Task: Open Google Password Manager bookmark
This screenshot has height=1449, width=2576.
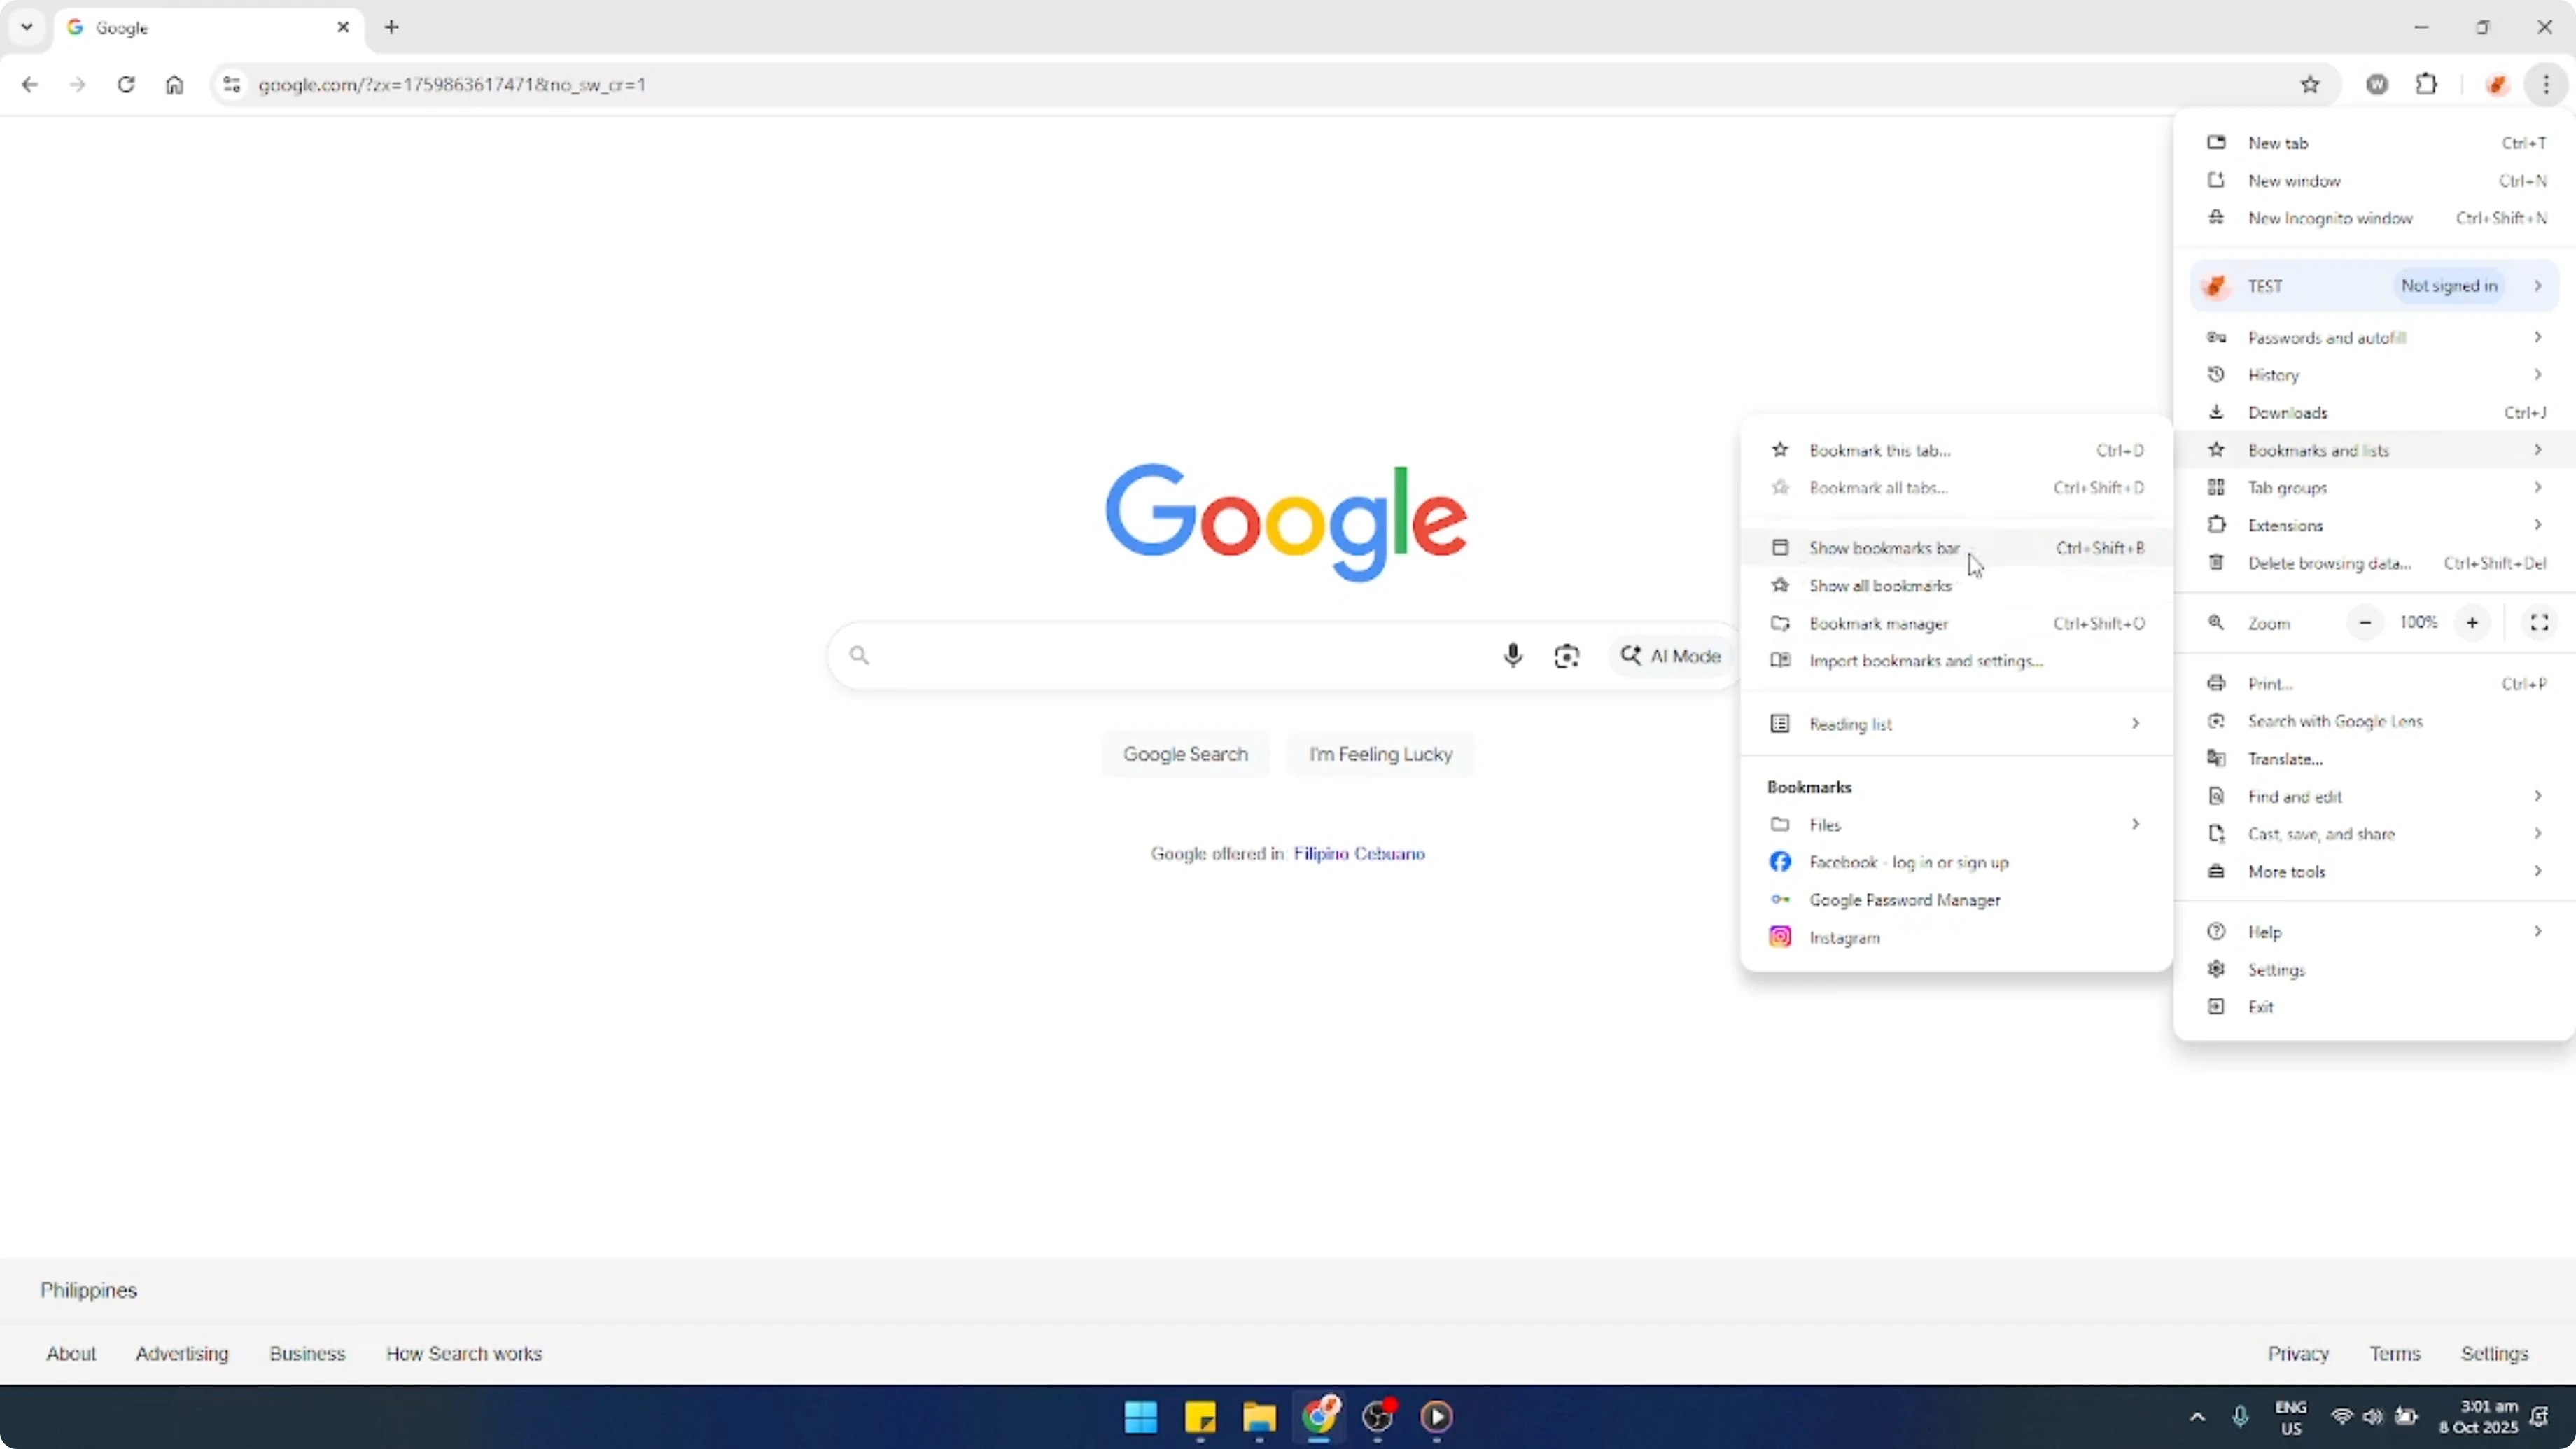Action: 1956,900
